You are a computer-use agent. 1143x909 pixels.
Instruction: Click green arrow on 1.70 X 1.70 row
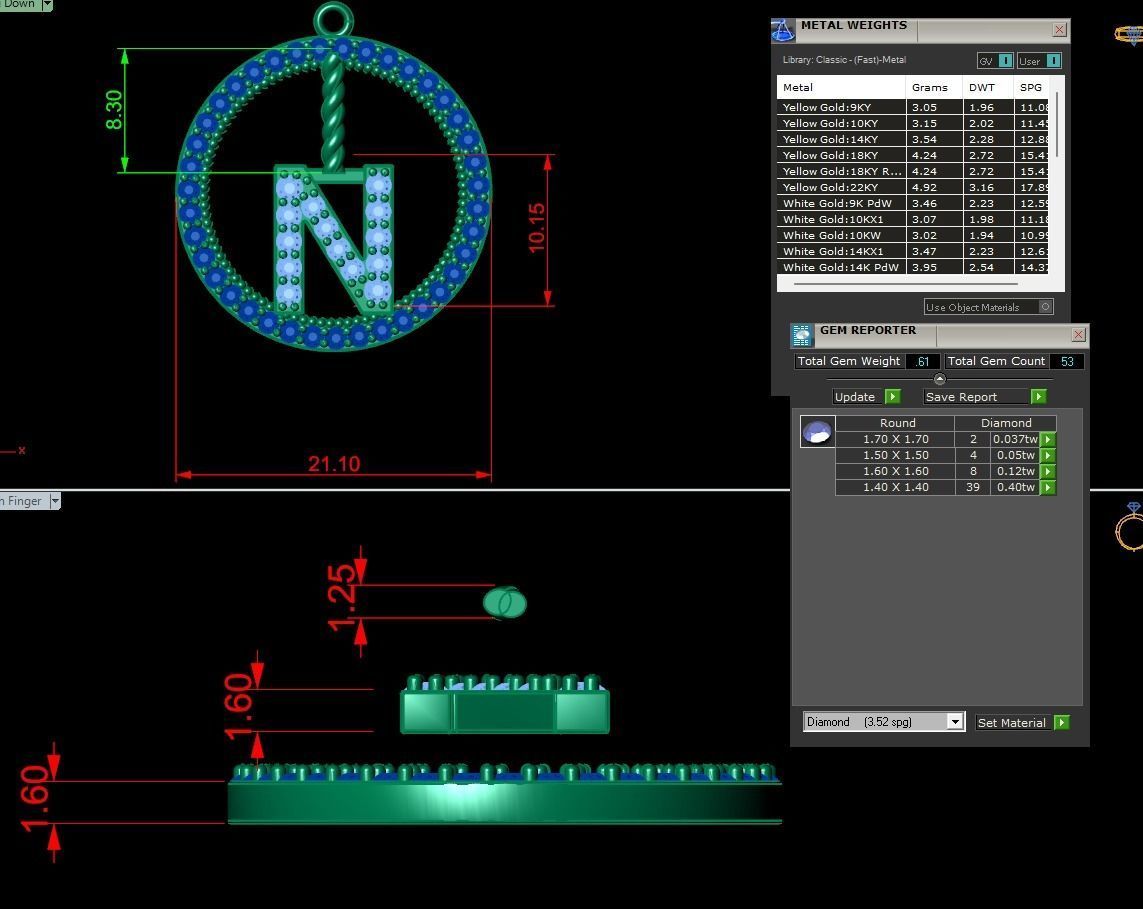[x=1048, y=440]
